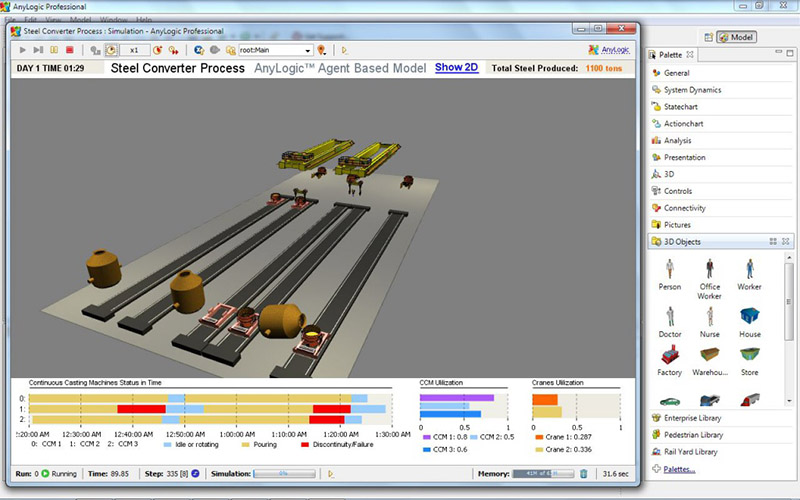This screenshot has height=500, width=800.
Task: Click the green Running status icon
Action: [45, 473]
